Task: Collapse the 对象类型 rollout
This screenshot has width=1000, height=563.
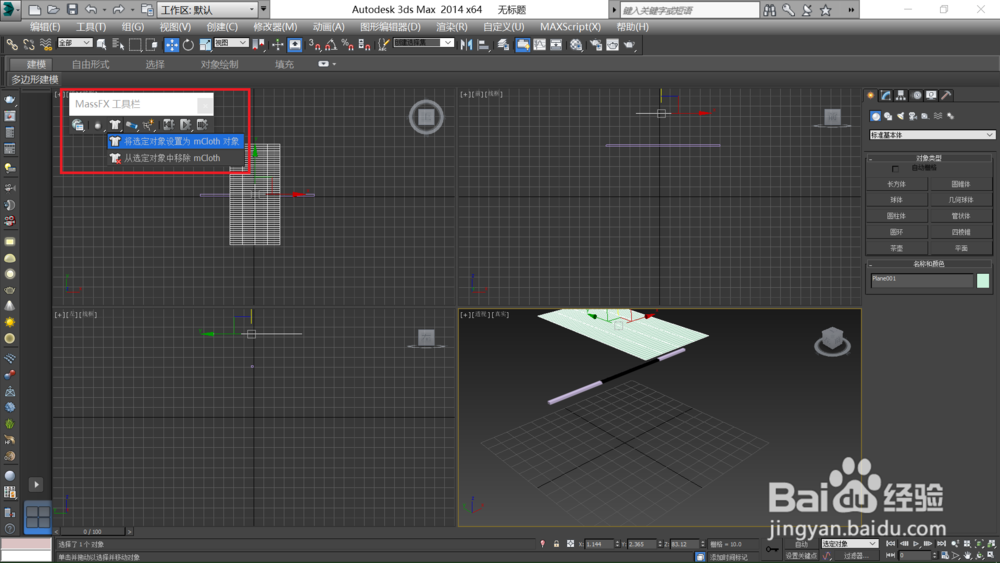Action: 929,158
